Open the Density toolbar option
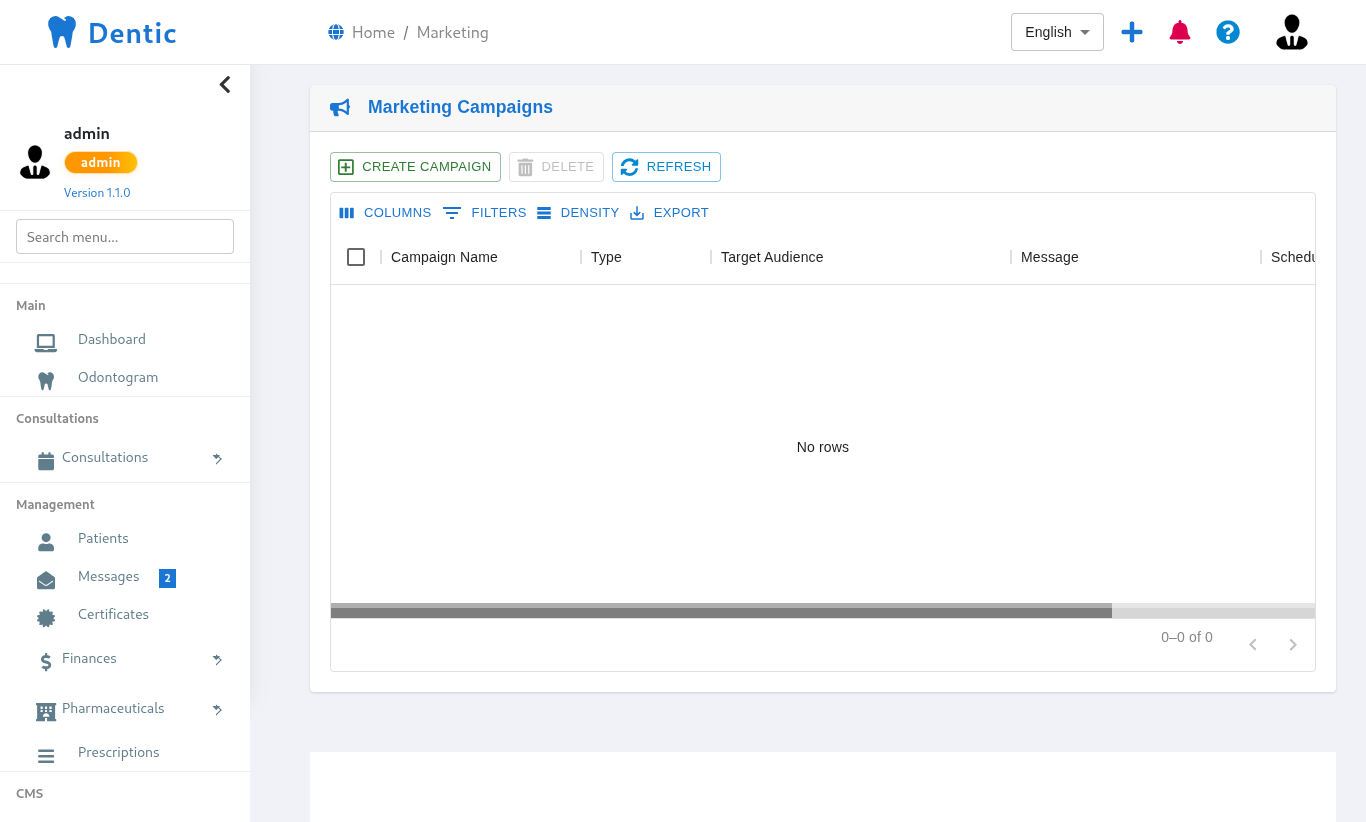 point(578,213)
